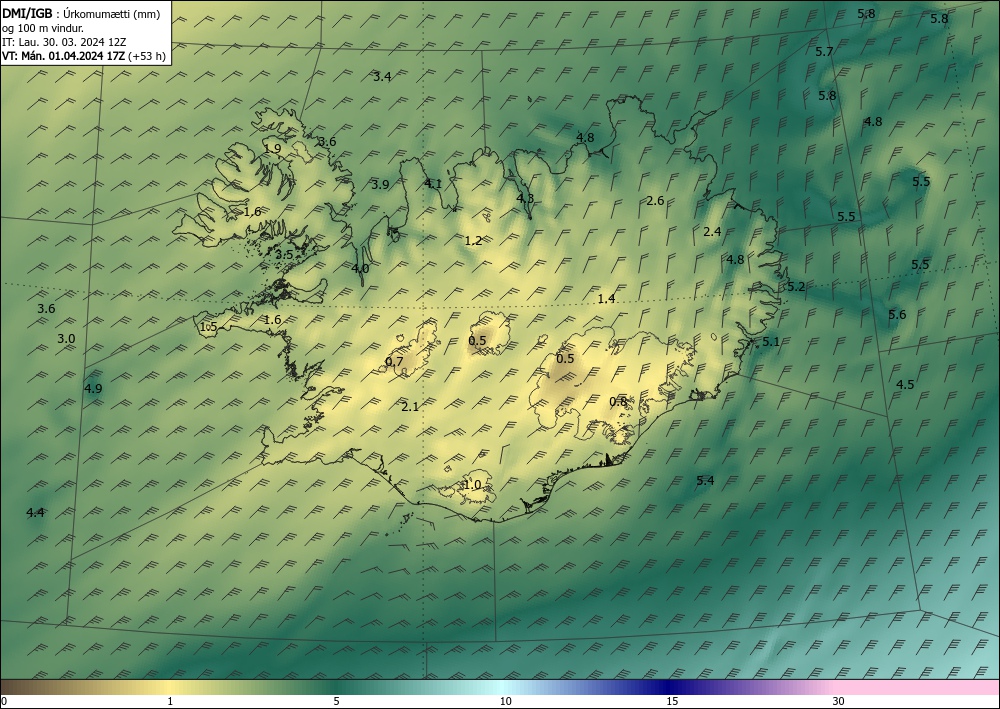Select the 4.5 value label

(x=905, y=384)
